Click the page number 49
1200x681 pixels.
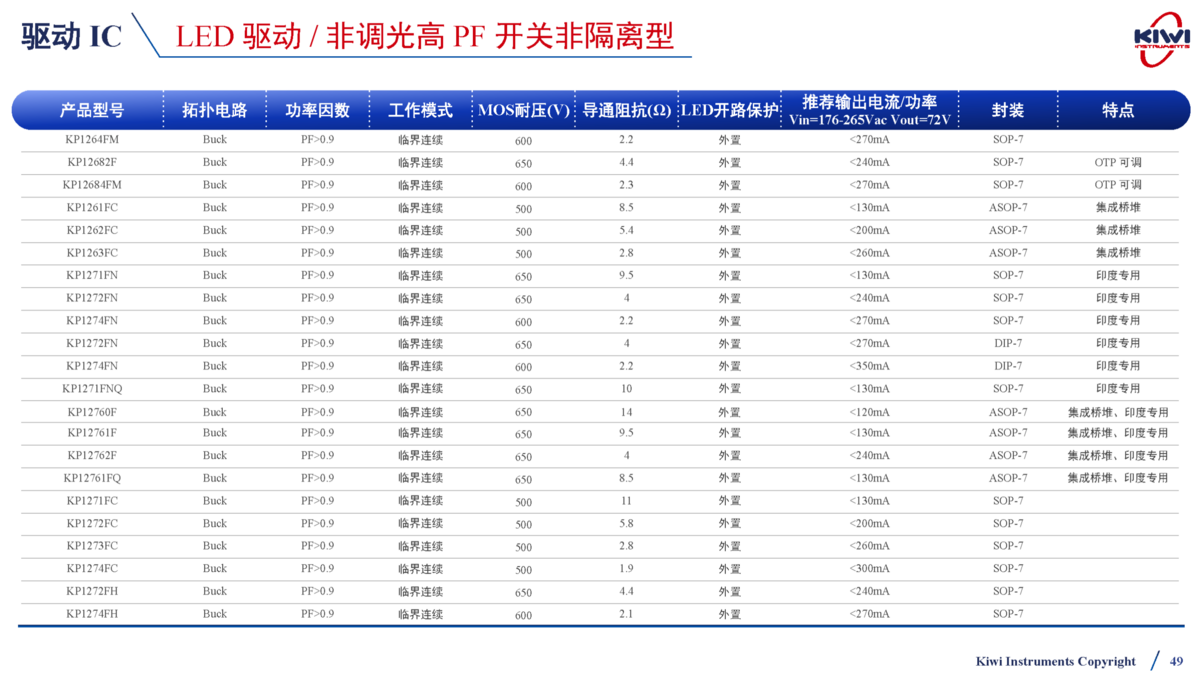[x=1176, y=661]
